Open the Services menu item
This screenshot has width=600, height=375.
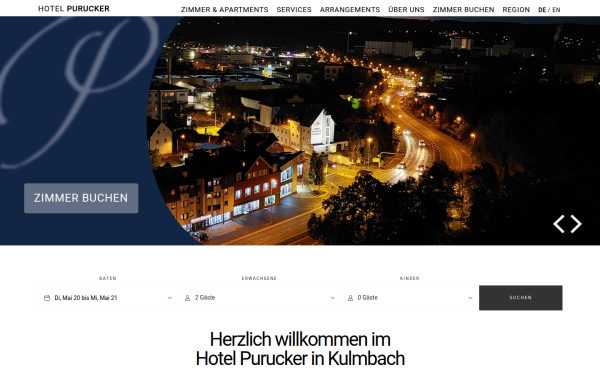[x=294, y=10]
